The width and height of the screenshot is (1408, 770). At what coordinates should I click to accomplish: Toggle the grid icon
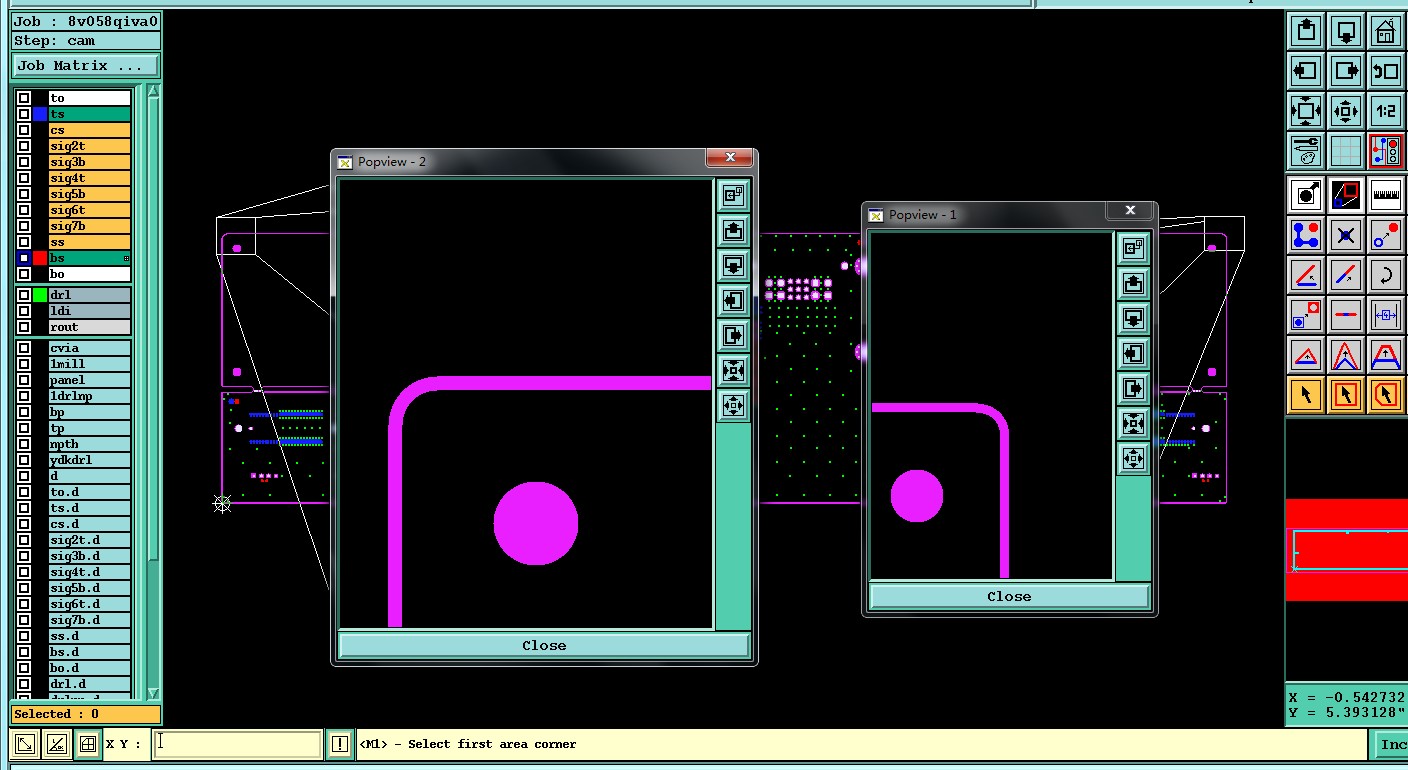[x=1346, y=151]
